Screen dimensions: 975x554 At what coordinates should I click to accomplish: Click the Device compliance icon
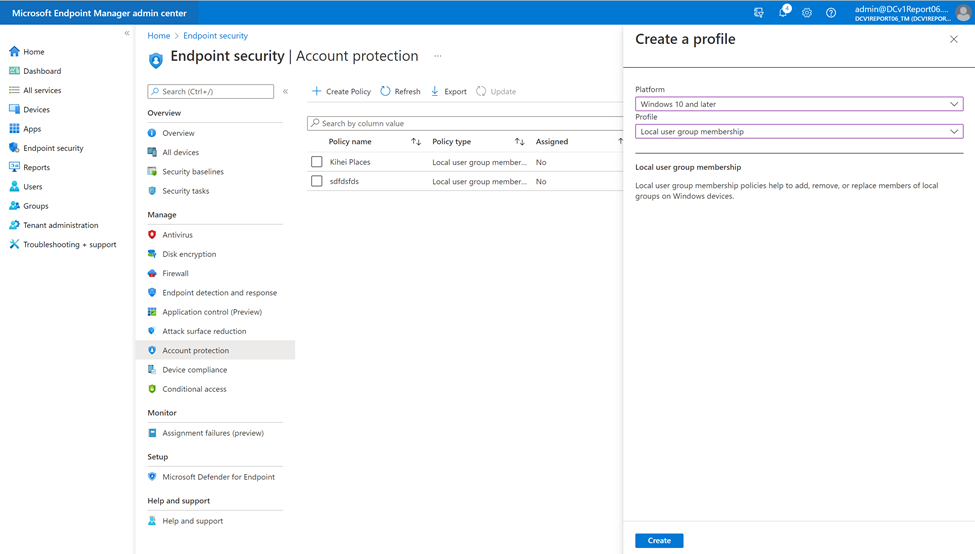pos(152,370)
